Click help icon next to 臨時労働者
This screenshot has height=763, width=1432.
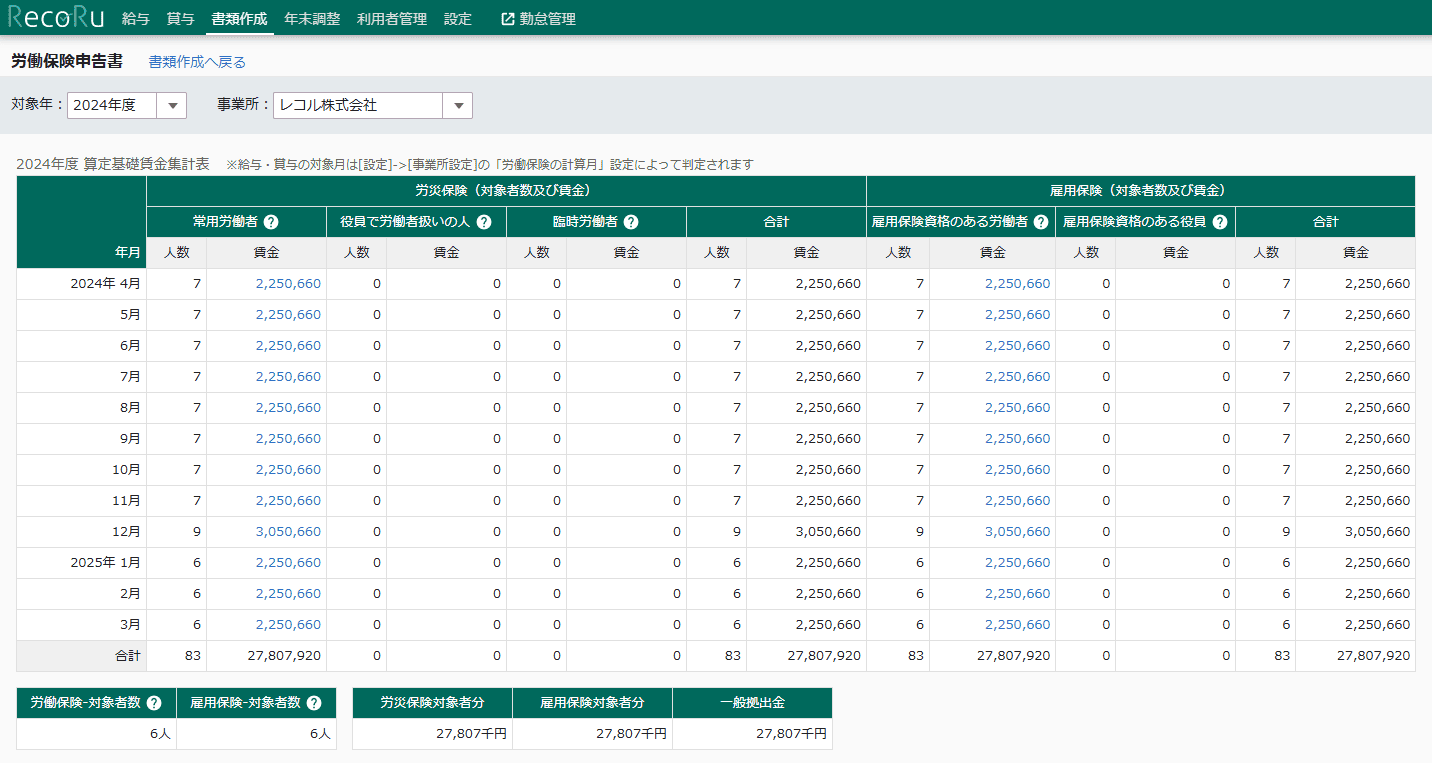(631, 223)
